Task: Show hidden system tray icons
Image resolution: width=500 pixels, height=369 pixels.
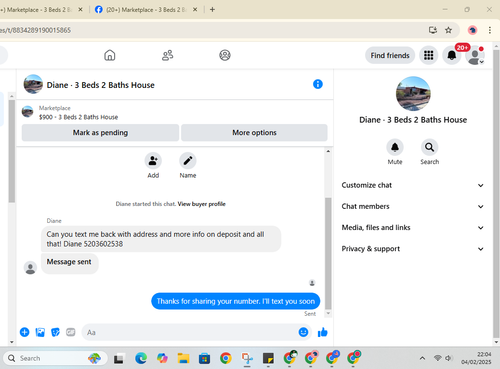Action: tap(422, 358)
